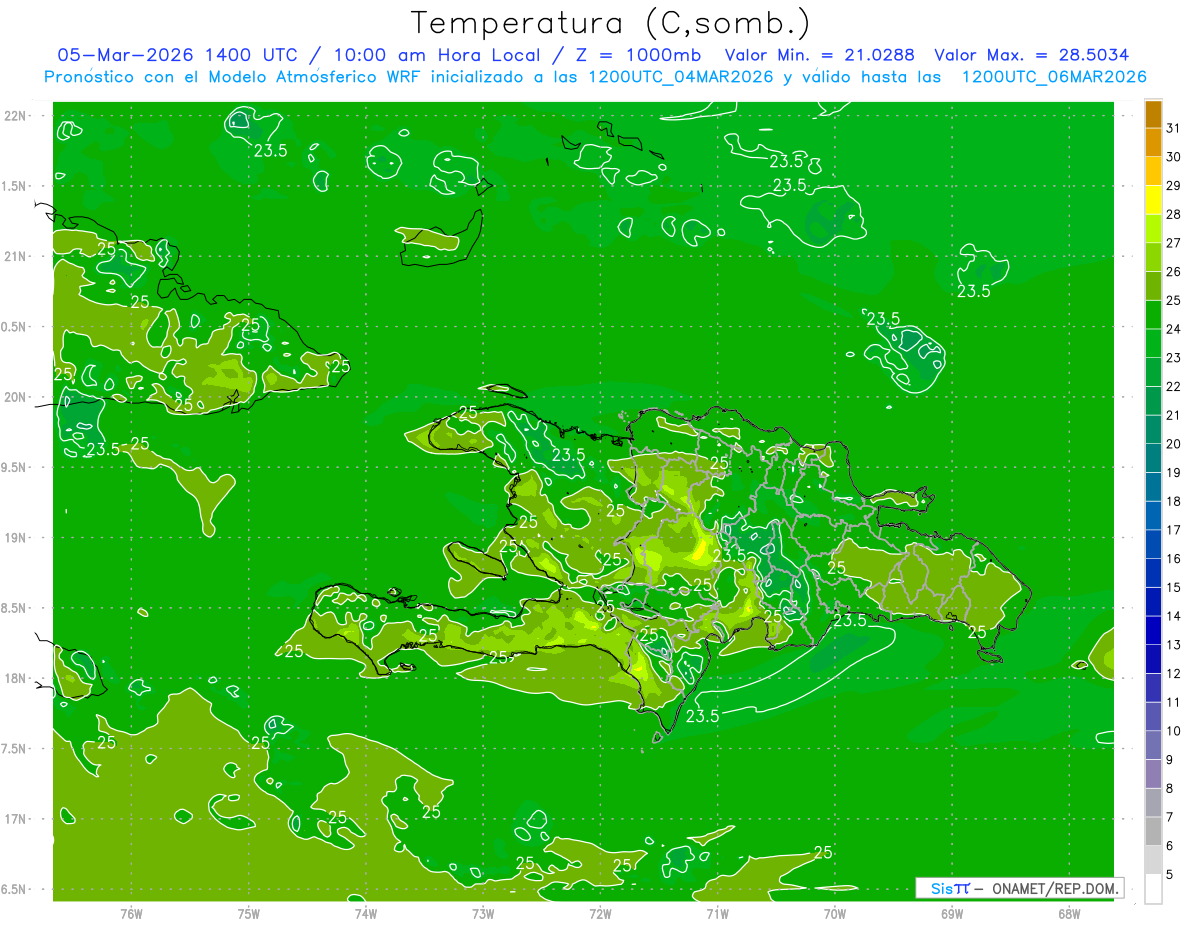
Task: Click the 20N latitude axis label
Action: pyautogui.click(x=17, y=397)
